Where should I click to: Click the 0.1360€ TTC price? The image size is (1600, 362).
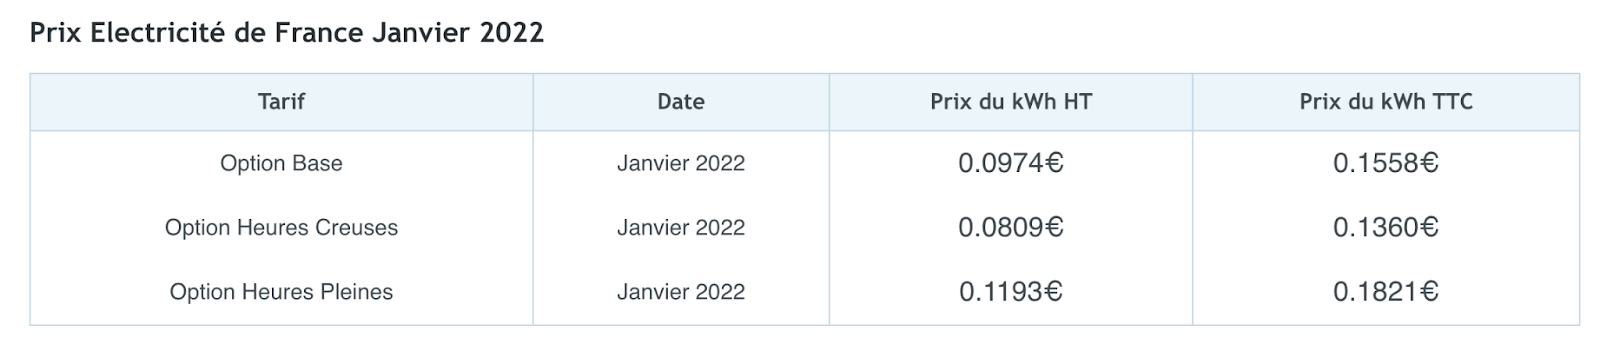(x=1386, y=228)
